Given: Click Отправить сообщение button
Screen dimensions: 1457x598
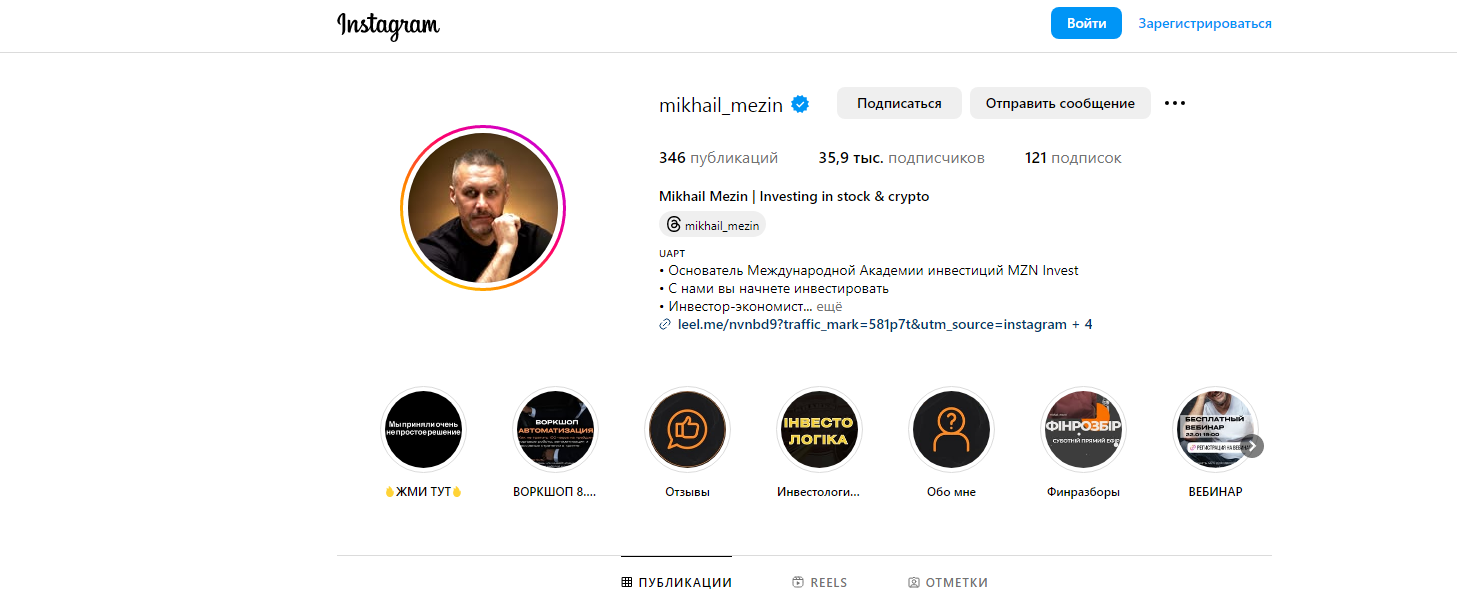Looking at the screenshot, I should coord(1060,103).
